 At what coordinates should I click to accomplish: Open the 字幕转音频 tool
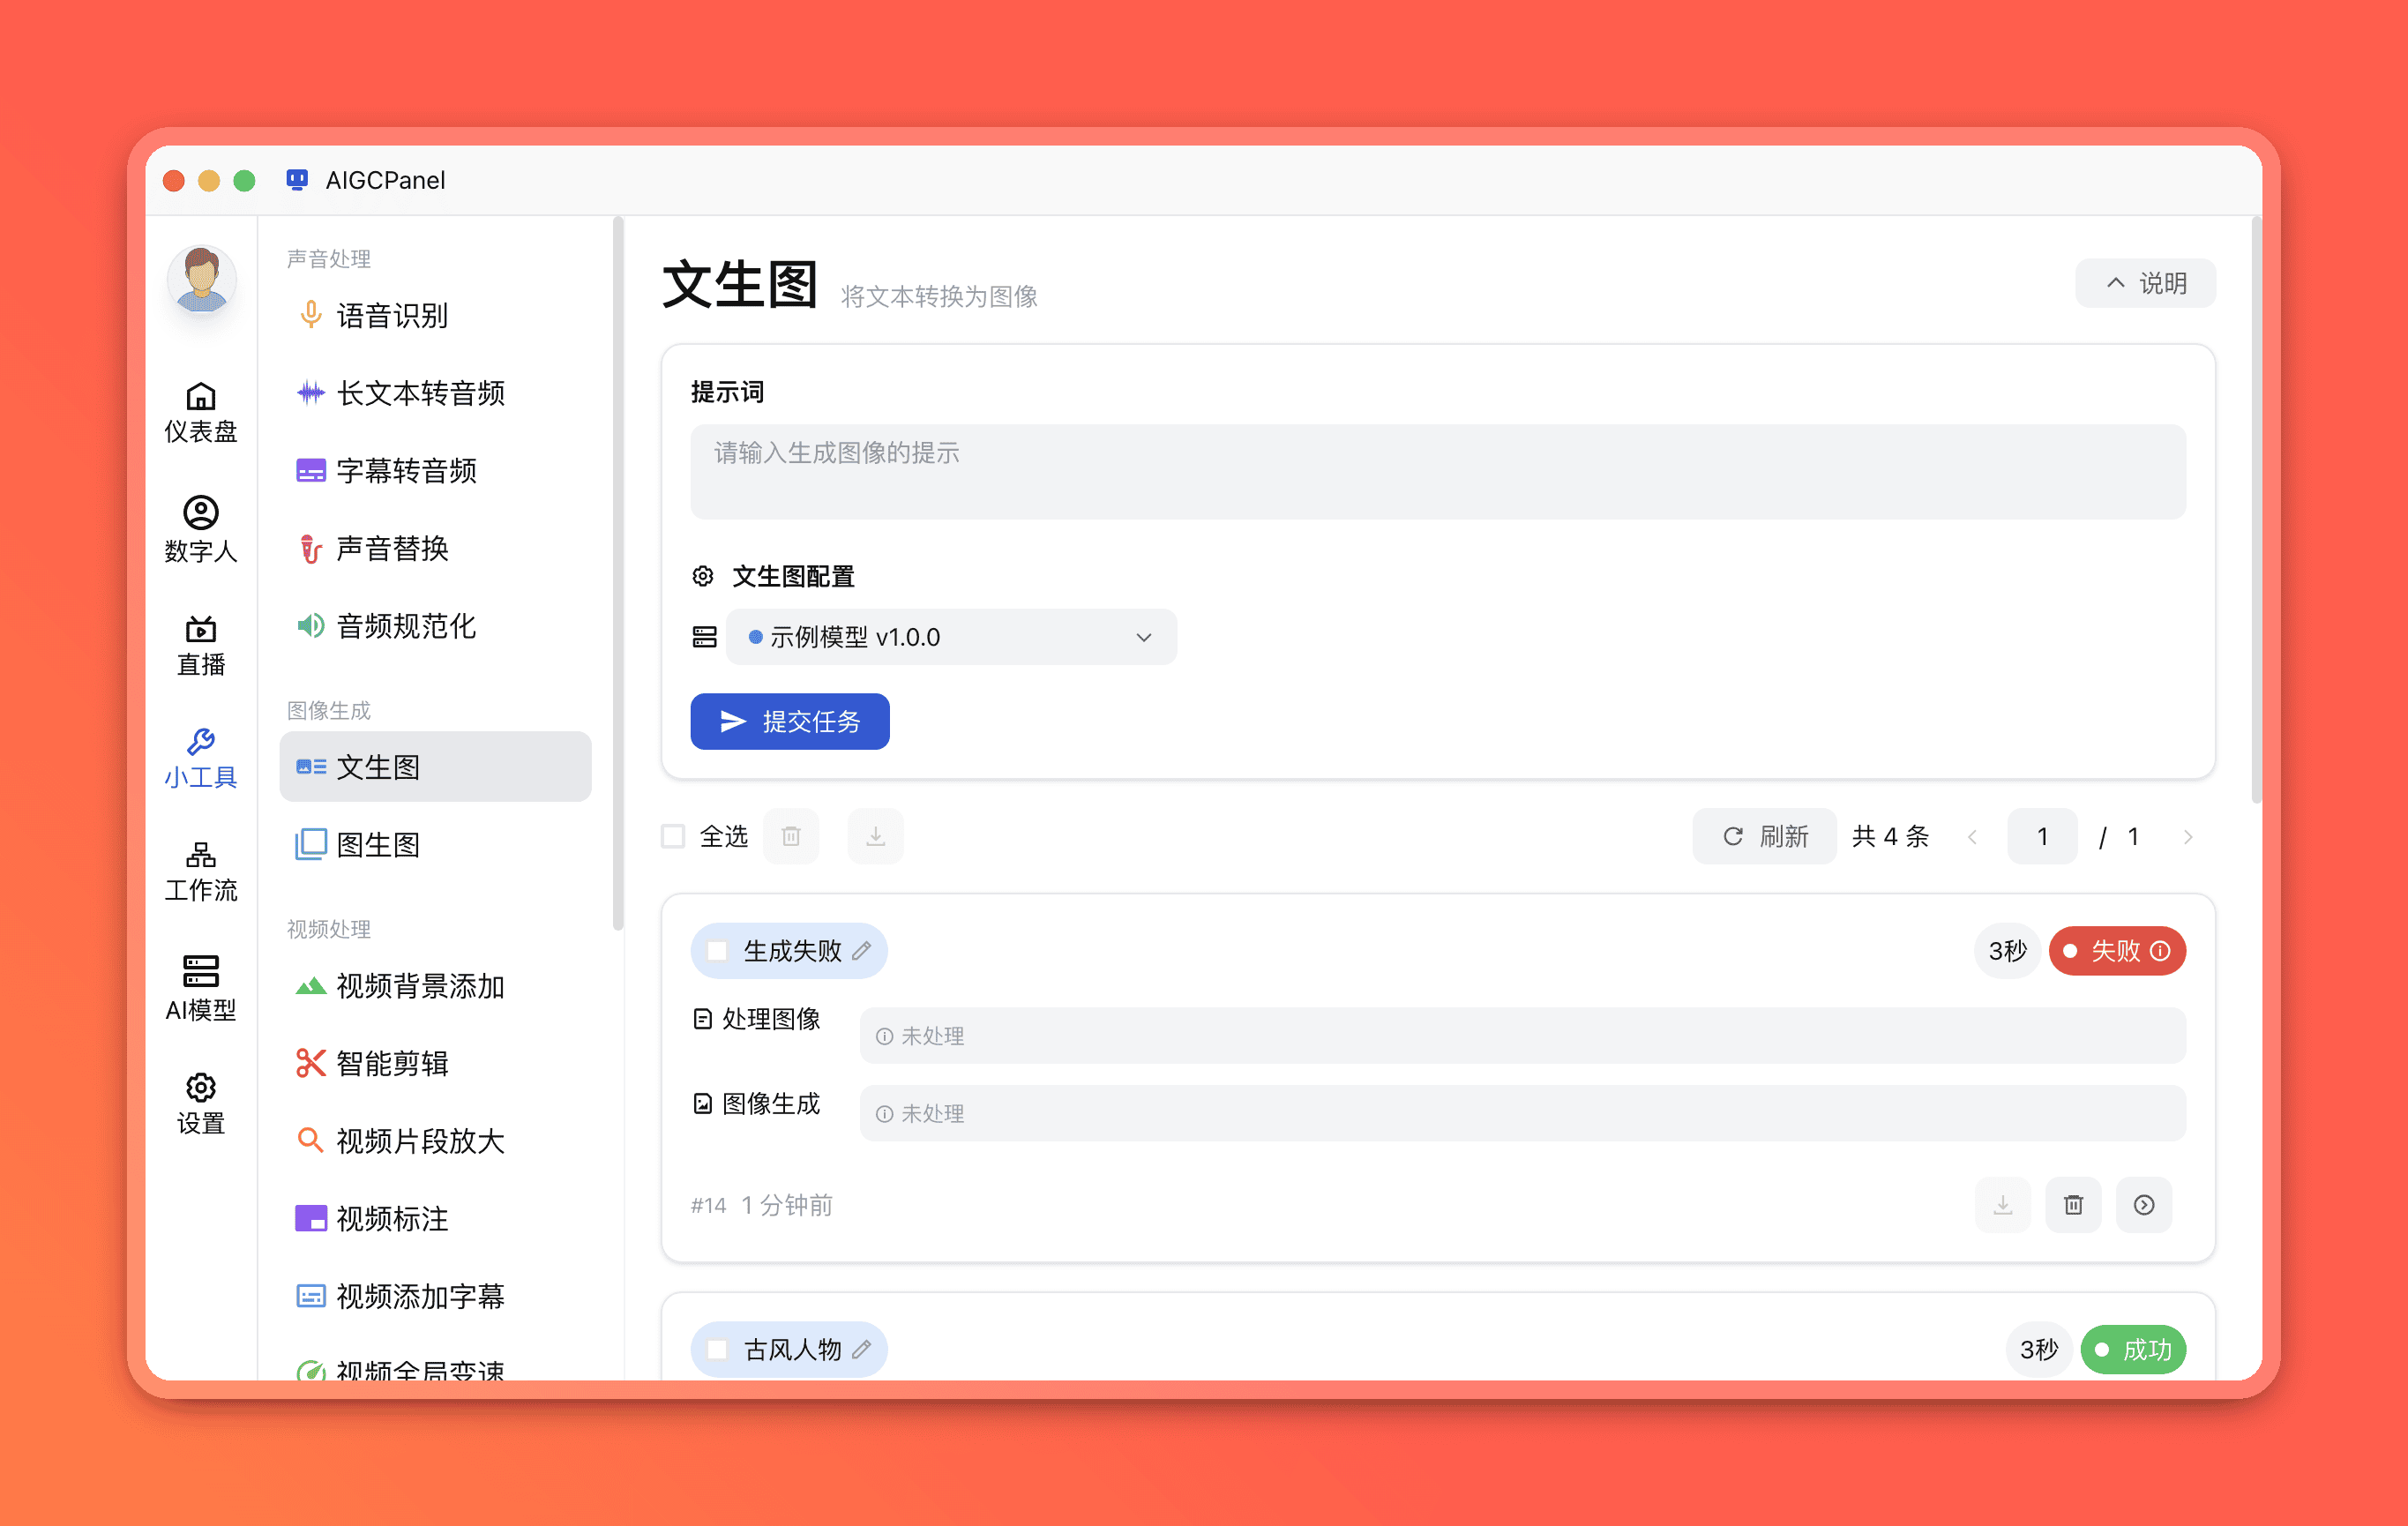click(435, 470)
